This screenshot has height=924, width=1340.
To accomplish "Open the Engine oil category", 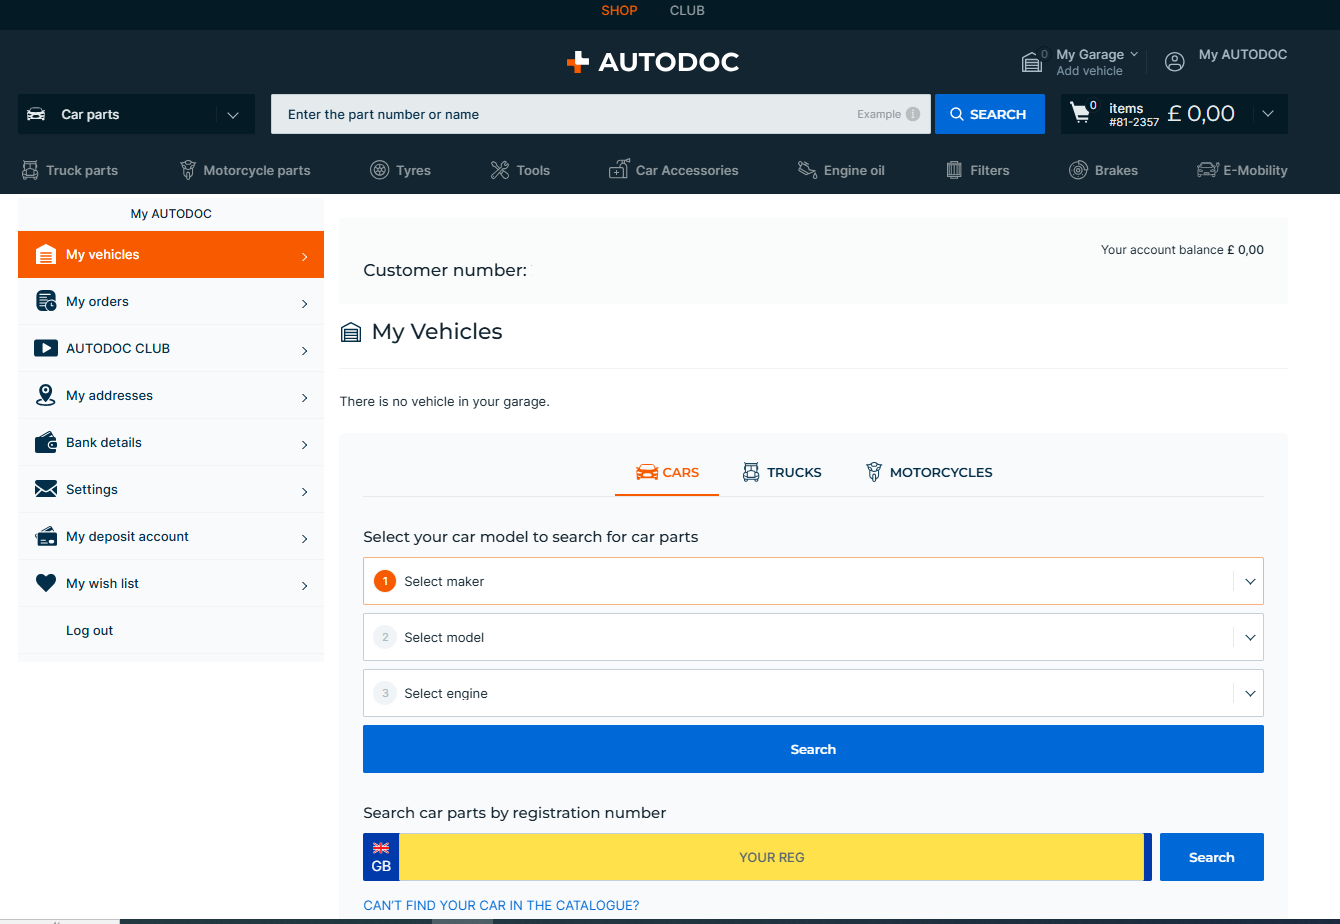I will [x=841, y=170].
